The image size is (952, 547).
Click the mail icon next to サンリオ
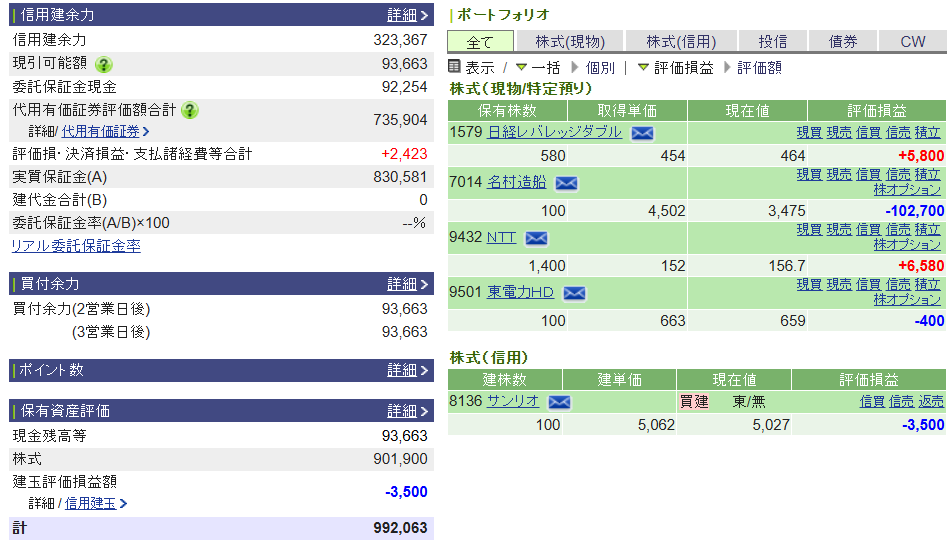click(x=559, y=402)
